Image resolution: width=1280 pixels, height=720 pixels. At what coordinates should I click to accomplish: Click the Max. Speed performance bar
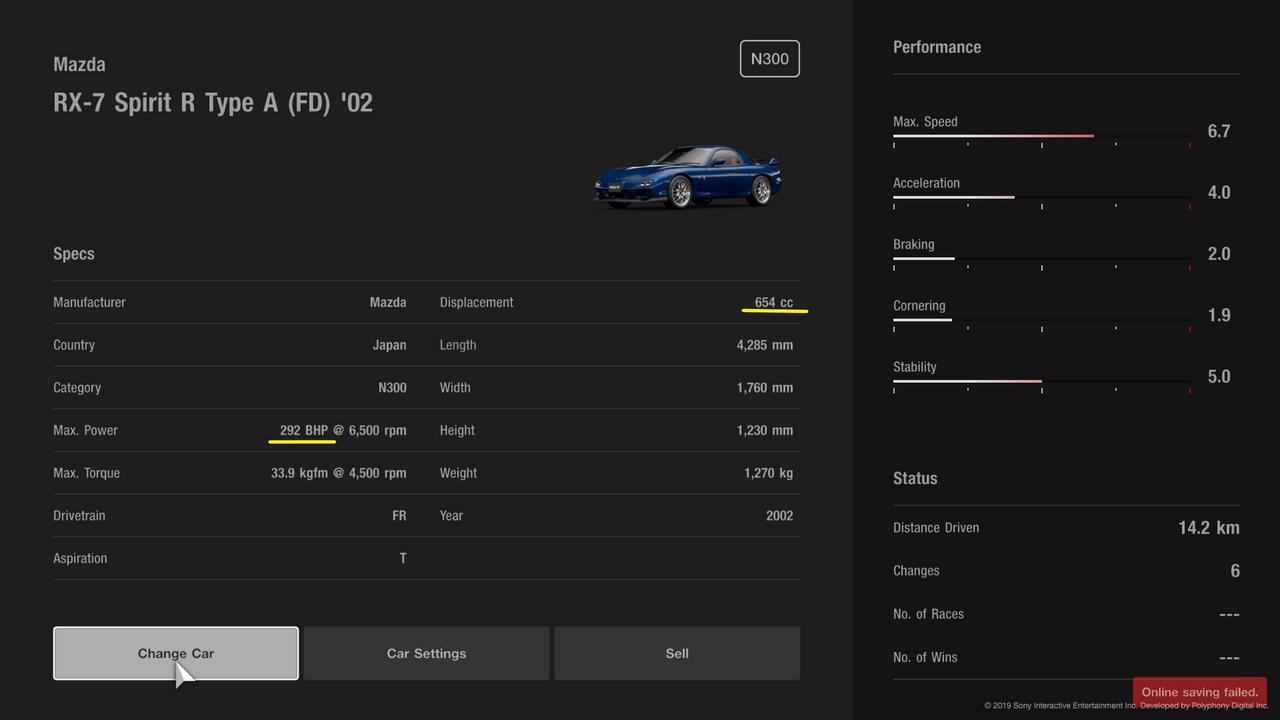click(x=1041, y=137)
